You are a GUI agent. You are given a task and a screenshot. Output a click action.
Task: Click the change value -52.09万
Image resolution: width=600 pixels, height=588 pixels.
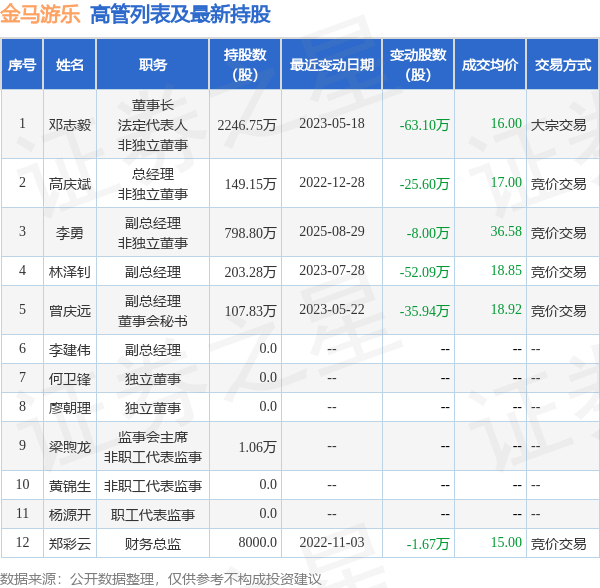click(x=424, y=272)
